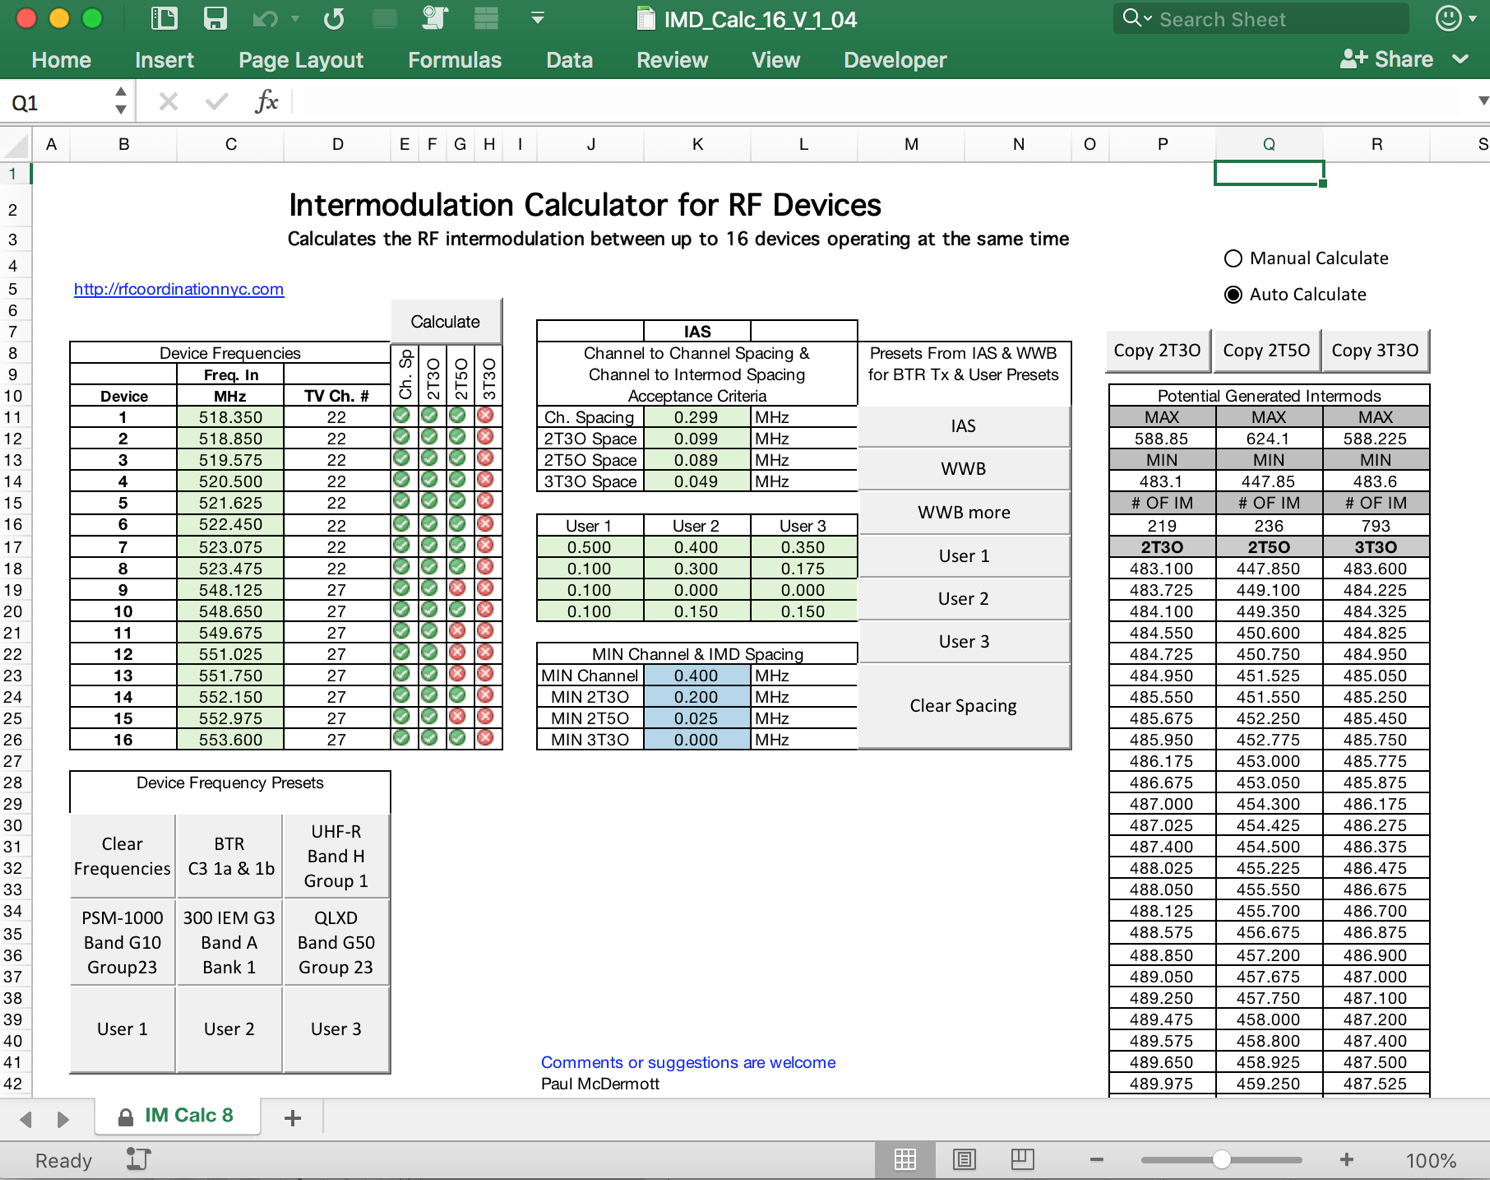Expand the formula bar using right arrow

coord(1482,101)
